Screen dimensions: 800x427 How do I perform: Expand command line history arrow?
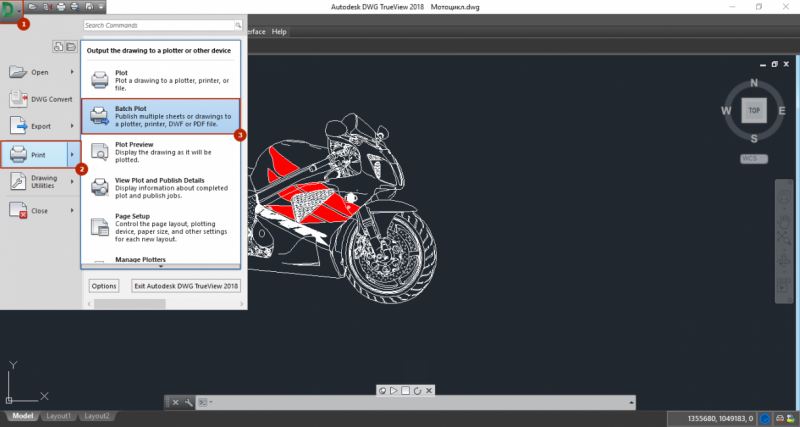[632, 403]
